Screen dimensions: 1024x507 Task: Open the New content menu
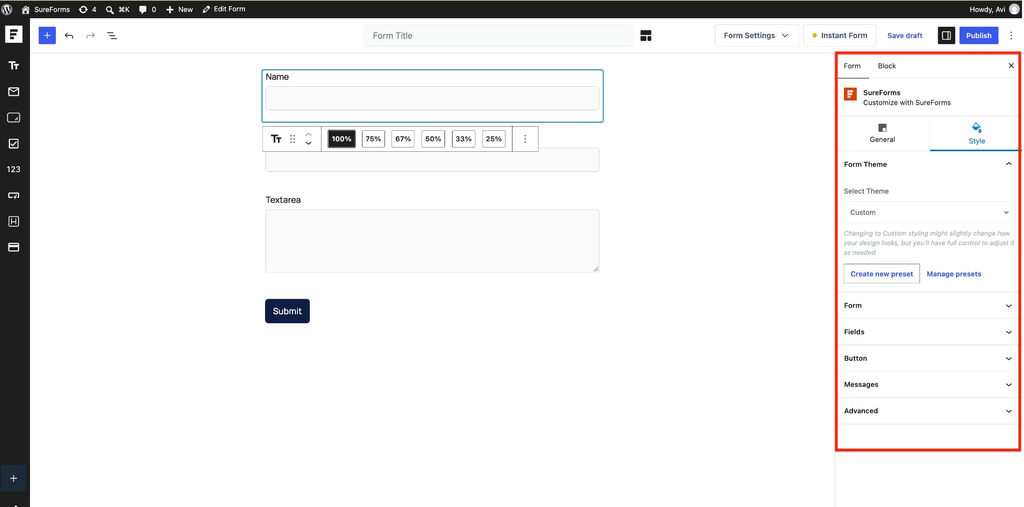coord(180,9)
